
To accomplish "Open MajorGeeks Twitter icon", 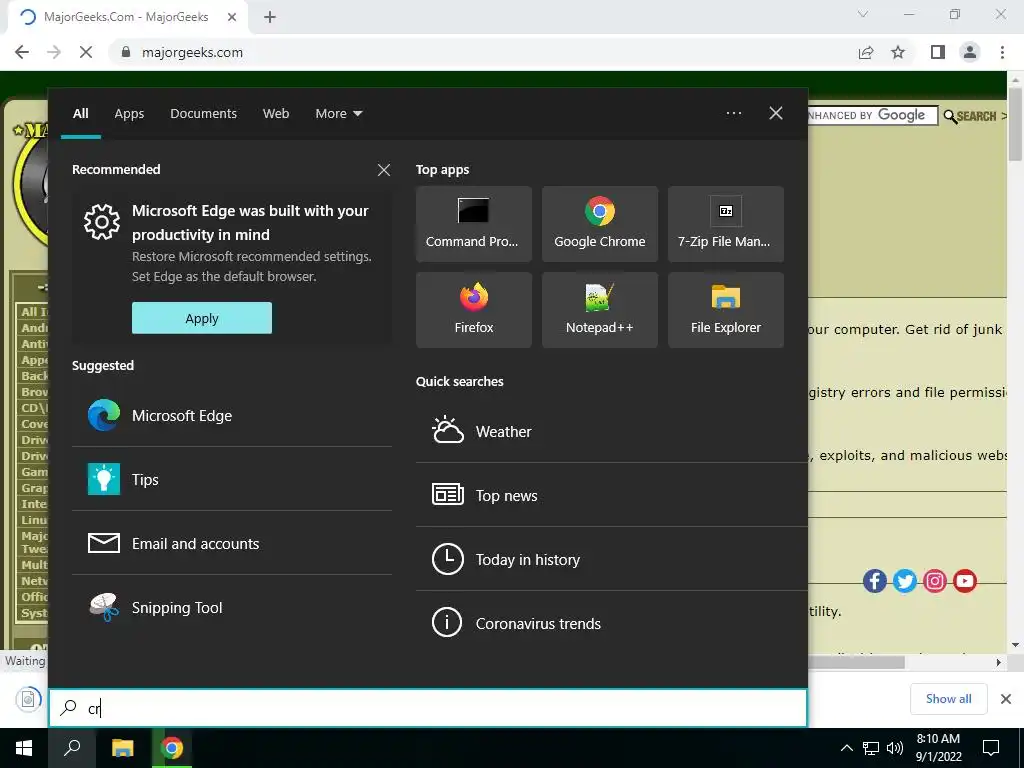I will (x=904, y=581).
